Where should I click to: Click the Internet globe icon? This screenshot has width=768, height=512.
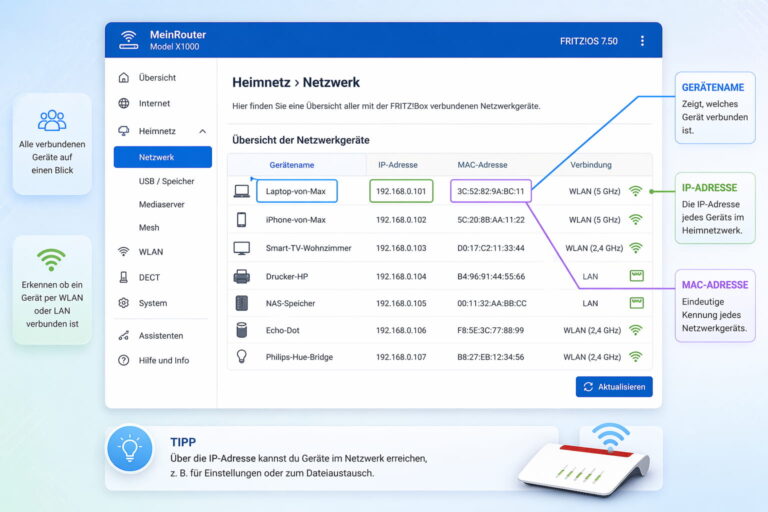click(124, 103)
